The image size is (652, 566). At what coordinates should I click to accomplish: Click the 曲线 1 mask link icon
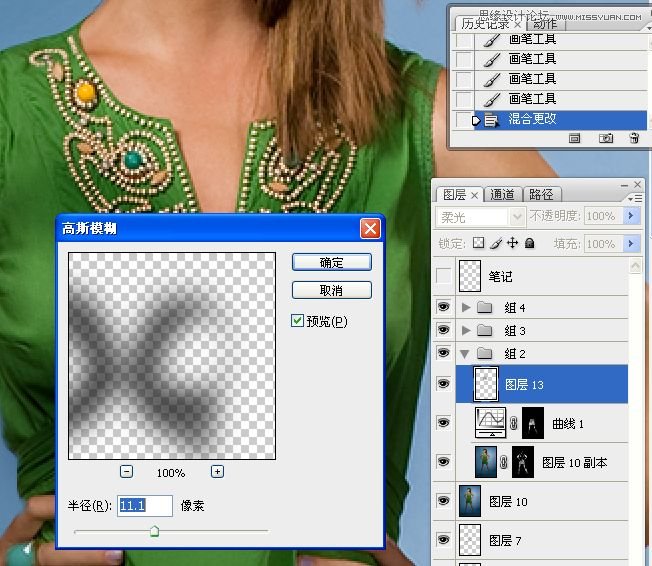(x=514, y=423)
